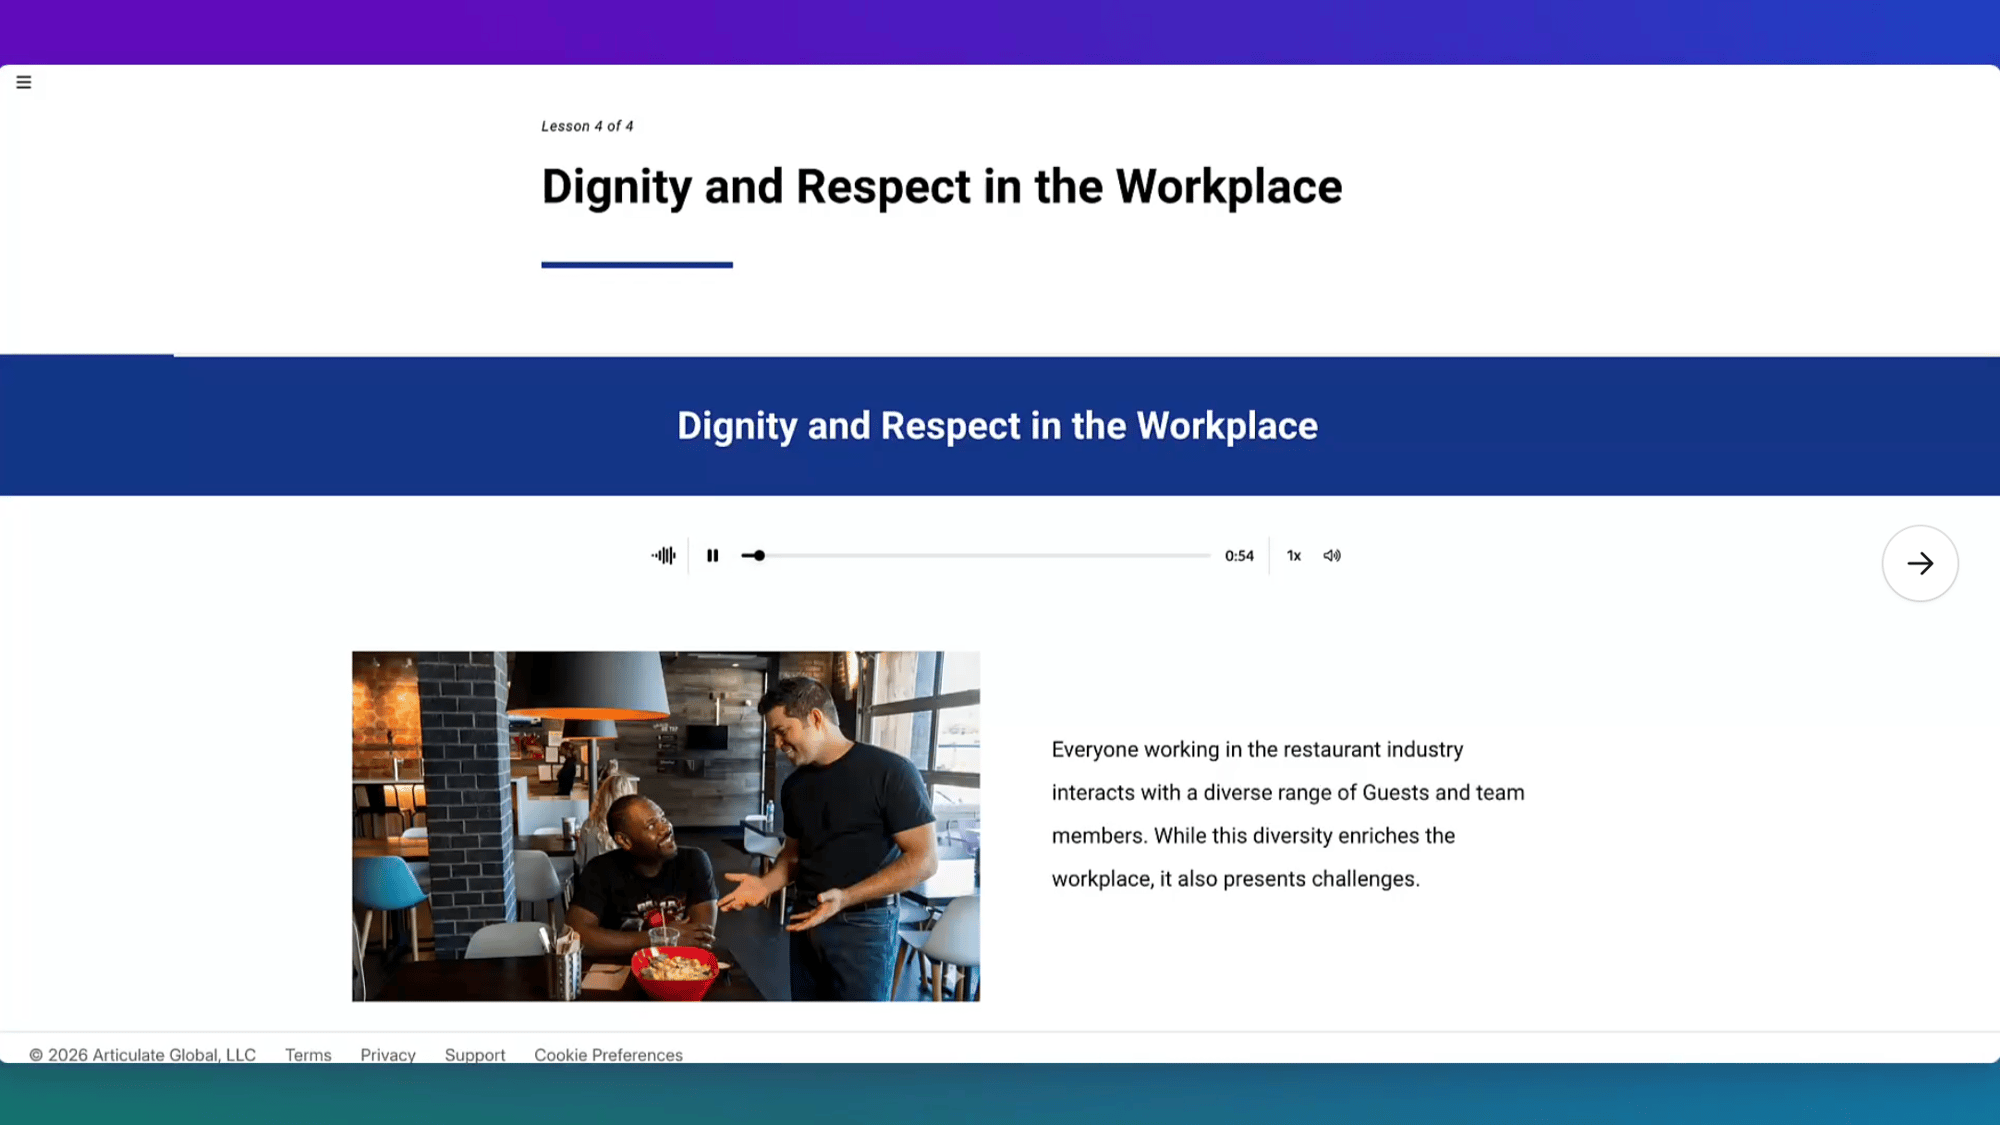The image size is (2000, 1125).
Task: Advance to next section using arrow button
Action: point(1919,563)
